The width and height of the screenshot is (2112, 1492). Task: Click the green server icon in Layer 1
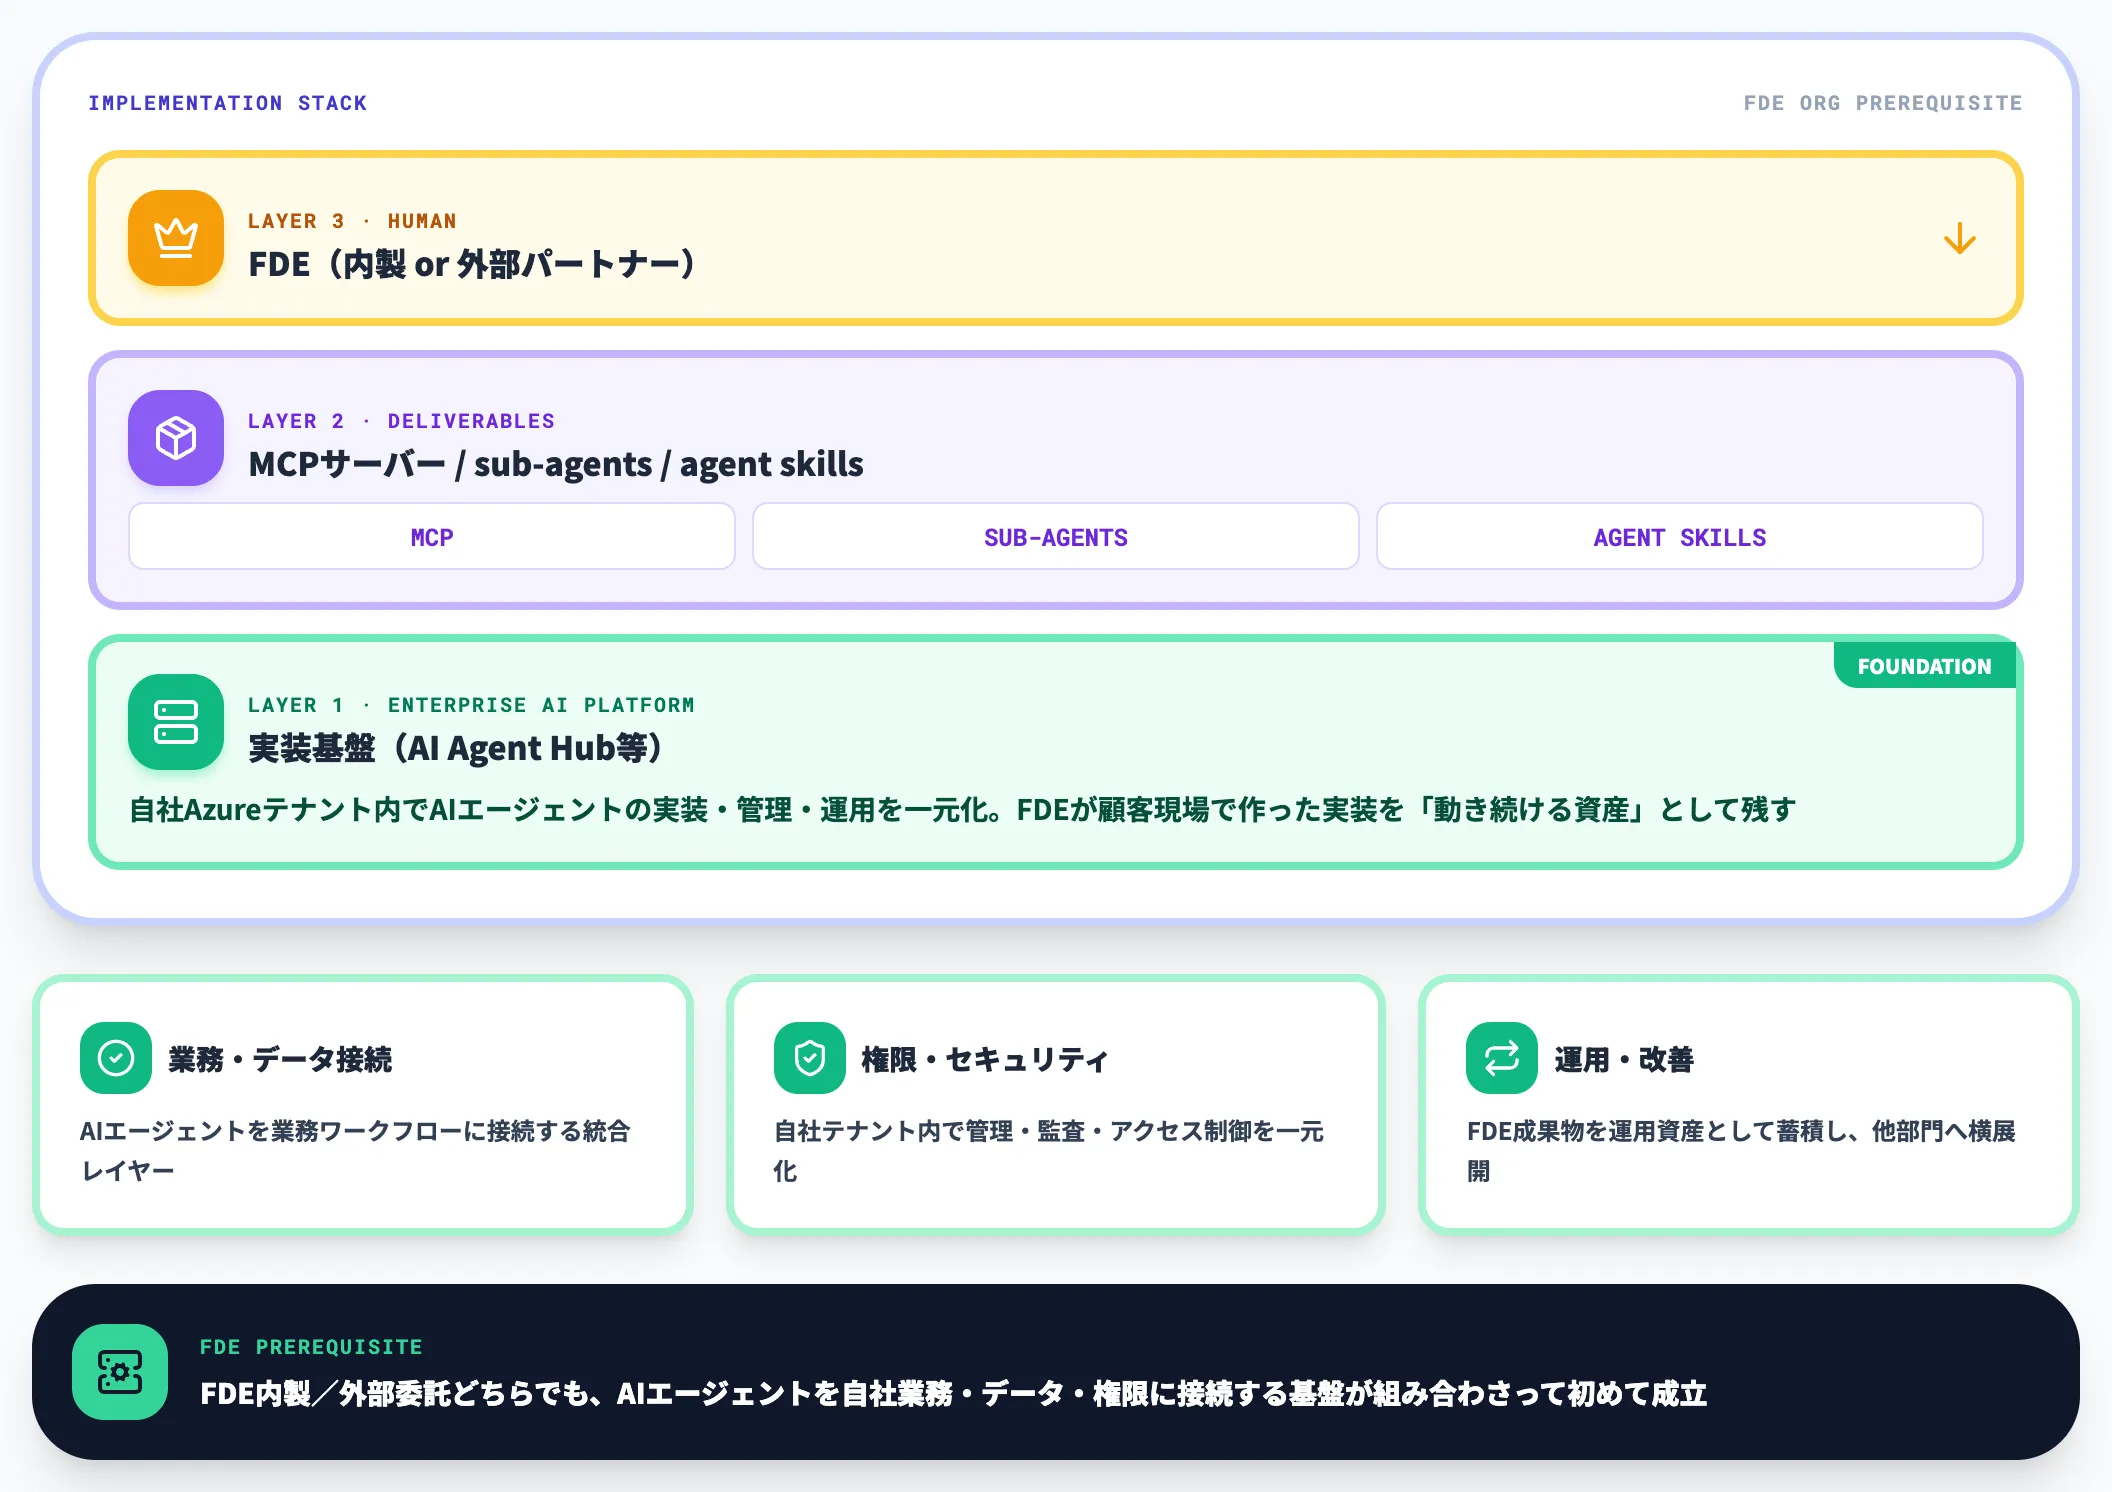[x=176, y=722]
